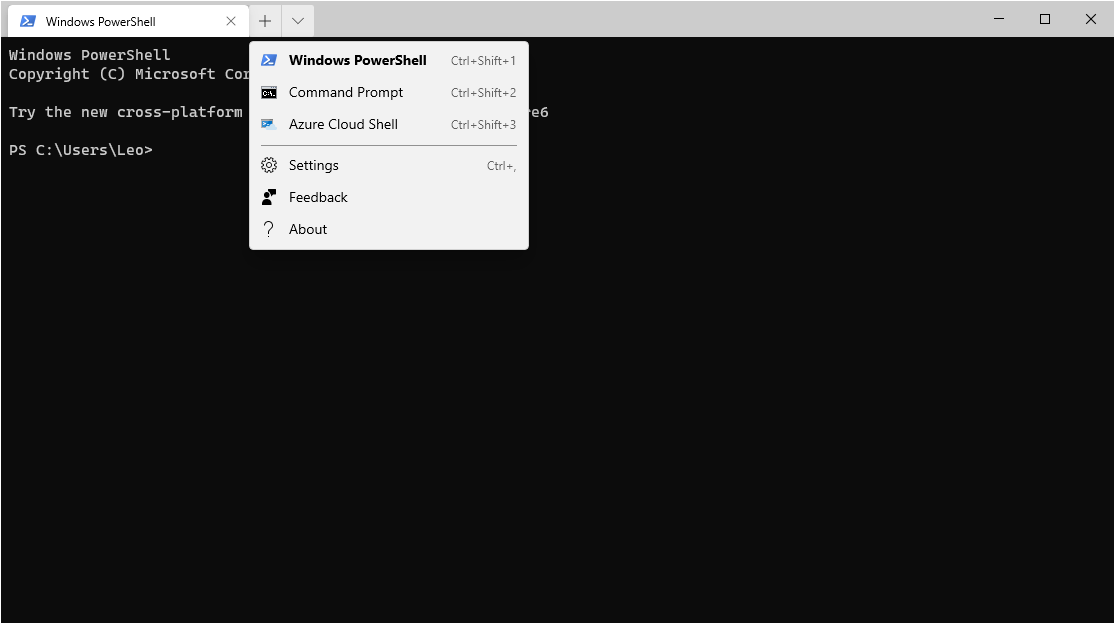Click the Azure Cloud Shell icon
Screen dimensions: 1115x624
click(268, 124)
